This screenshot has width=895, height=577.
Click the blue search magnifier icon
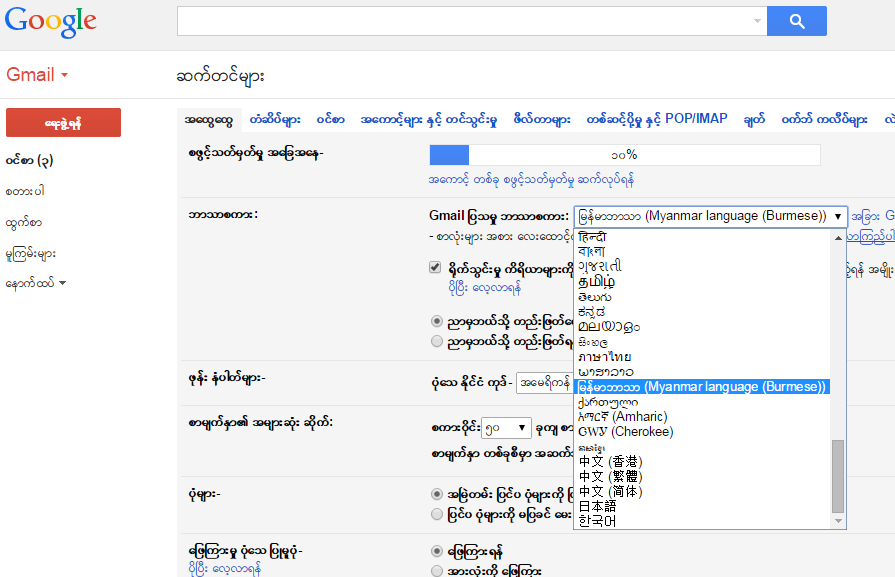coord(796,20)
